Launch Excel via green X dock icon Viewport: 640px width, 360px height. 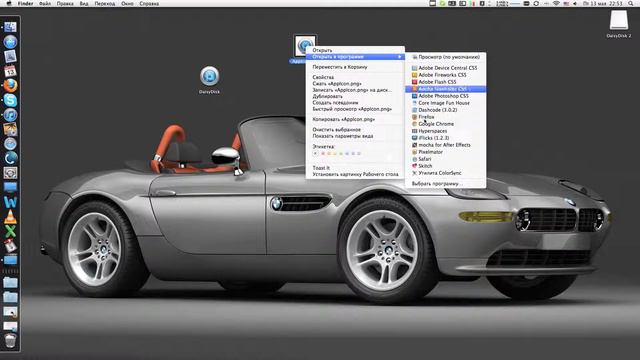coord(10,231)
